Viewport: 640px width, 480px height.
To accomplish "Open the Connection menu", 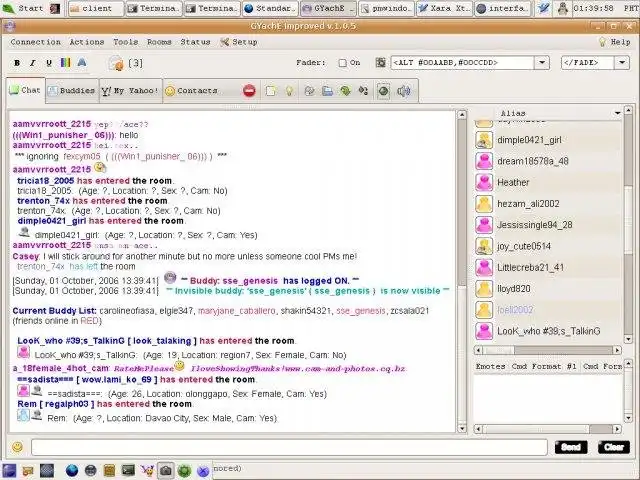I will click(36, 42).
